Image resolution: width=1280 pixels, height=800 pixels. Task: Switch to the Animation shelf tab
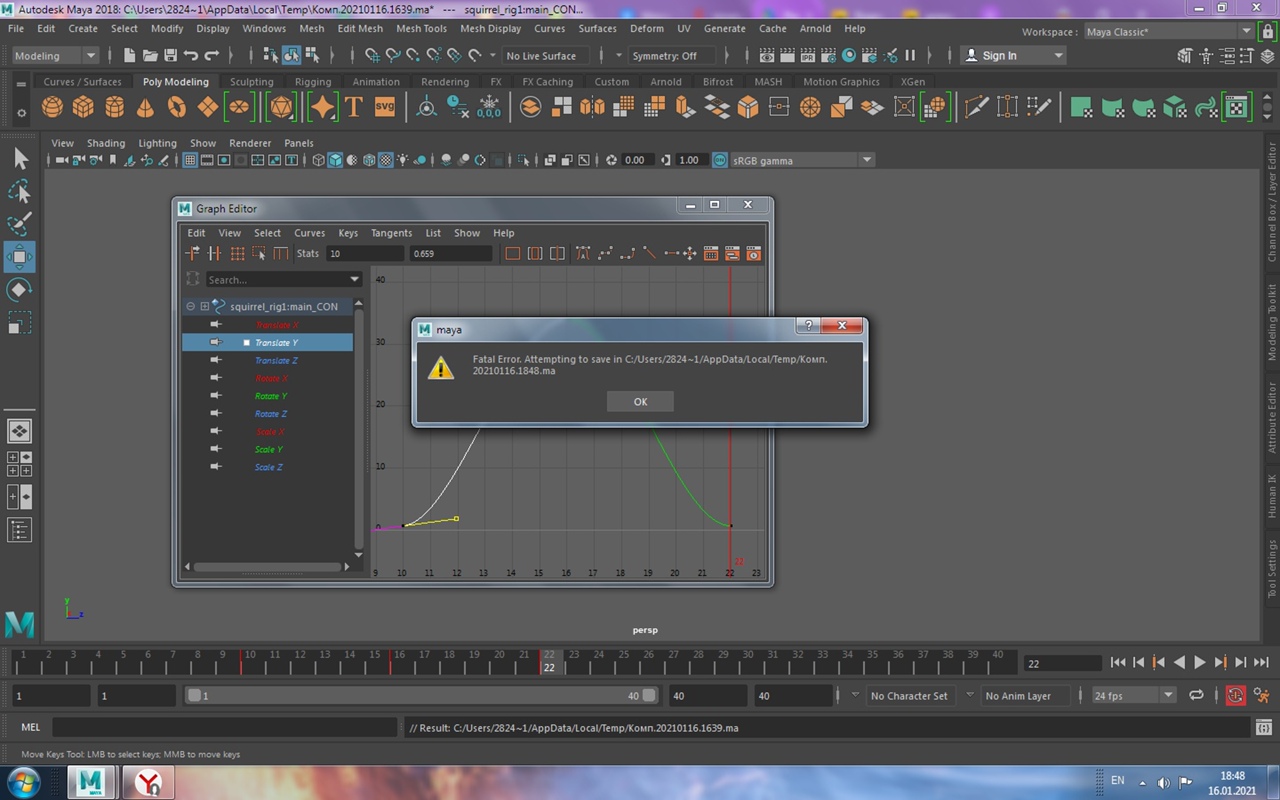[x=376, y=82]
